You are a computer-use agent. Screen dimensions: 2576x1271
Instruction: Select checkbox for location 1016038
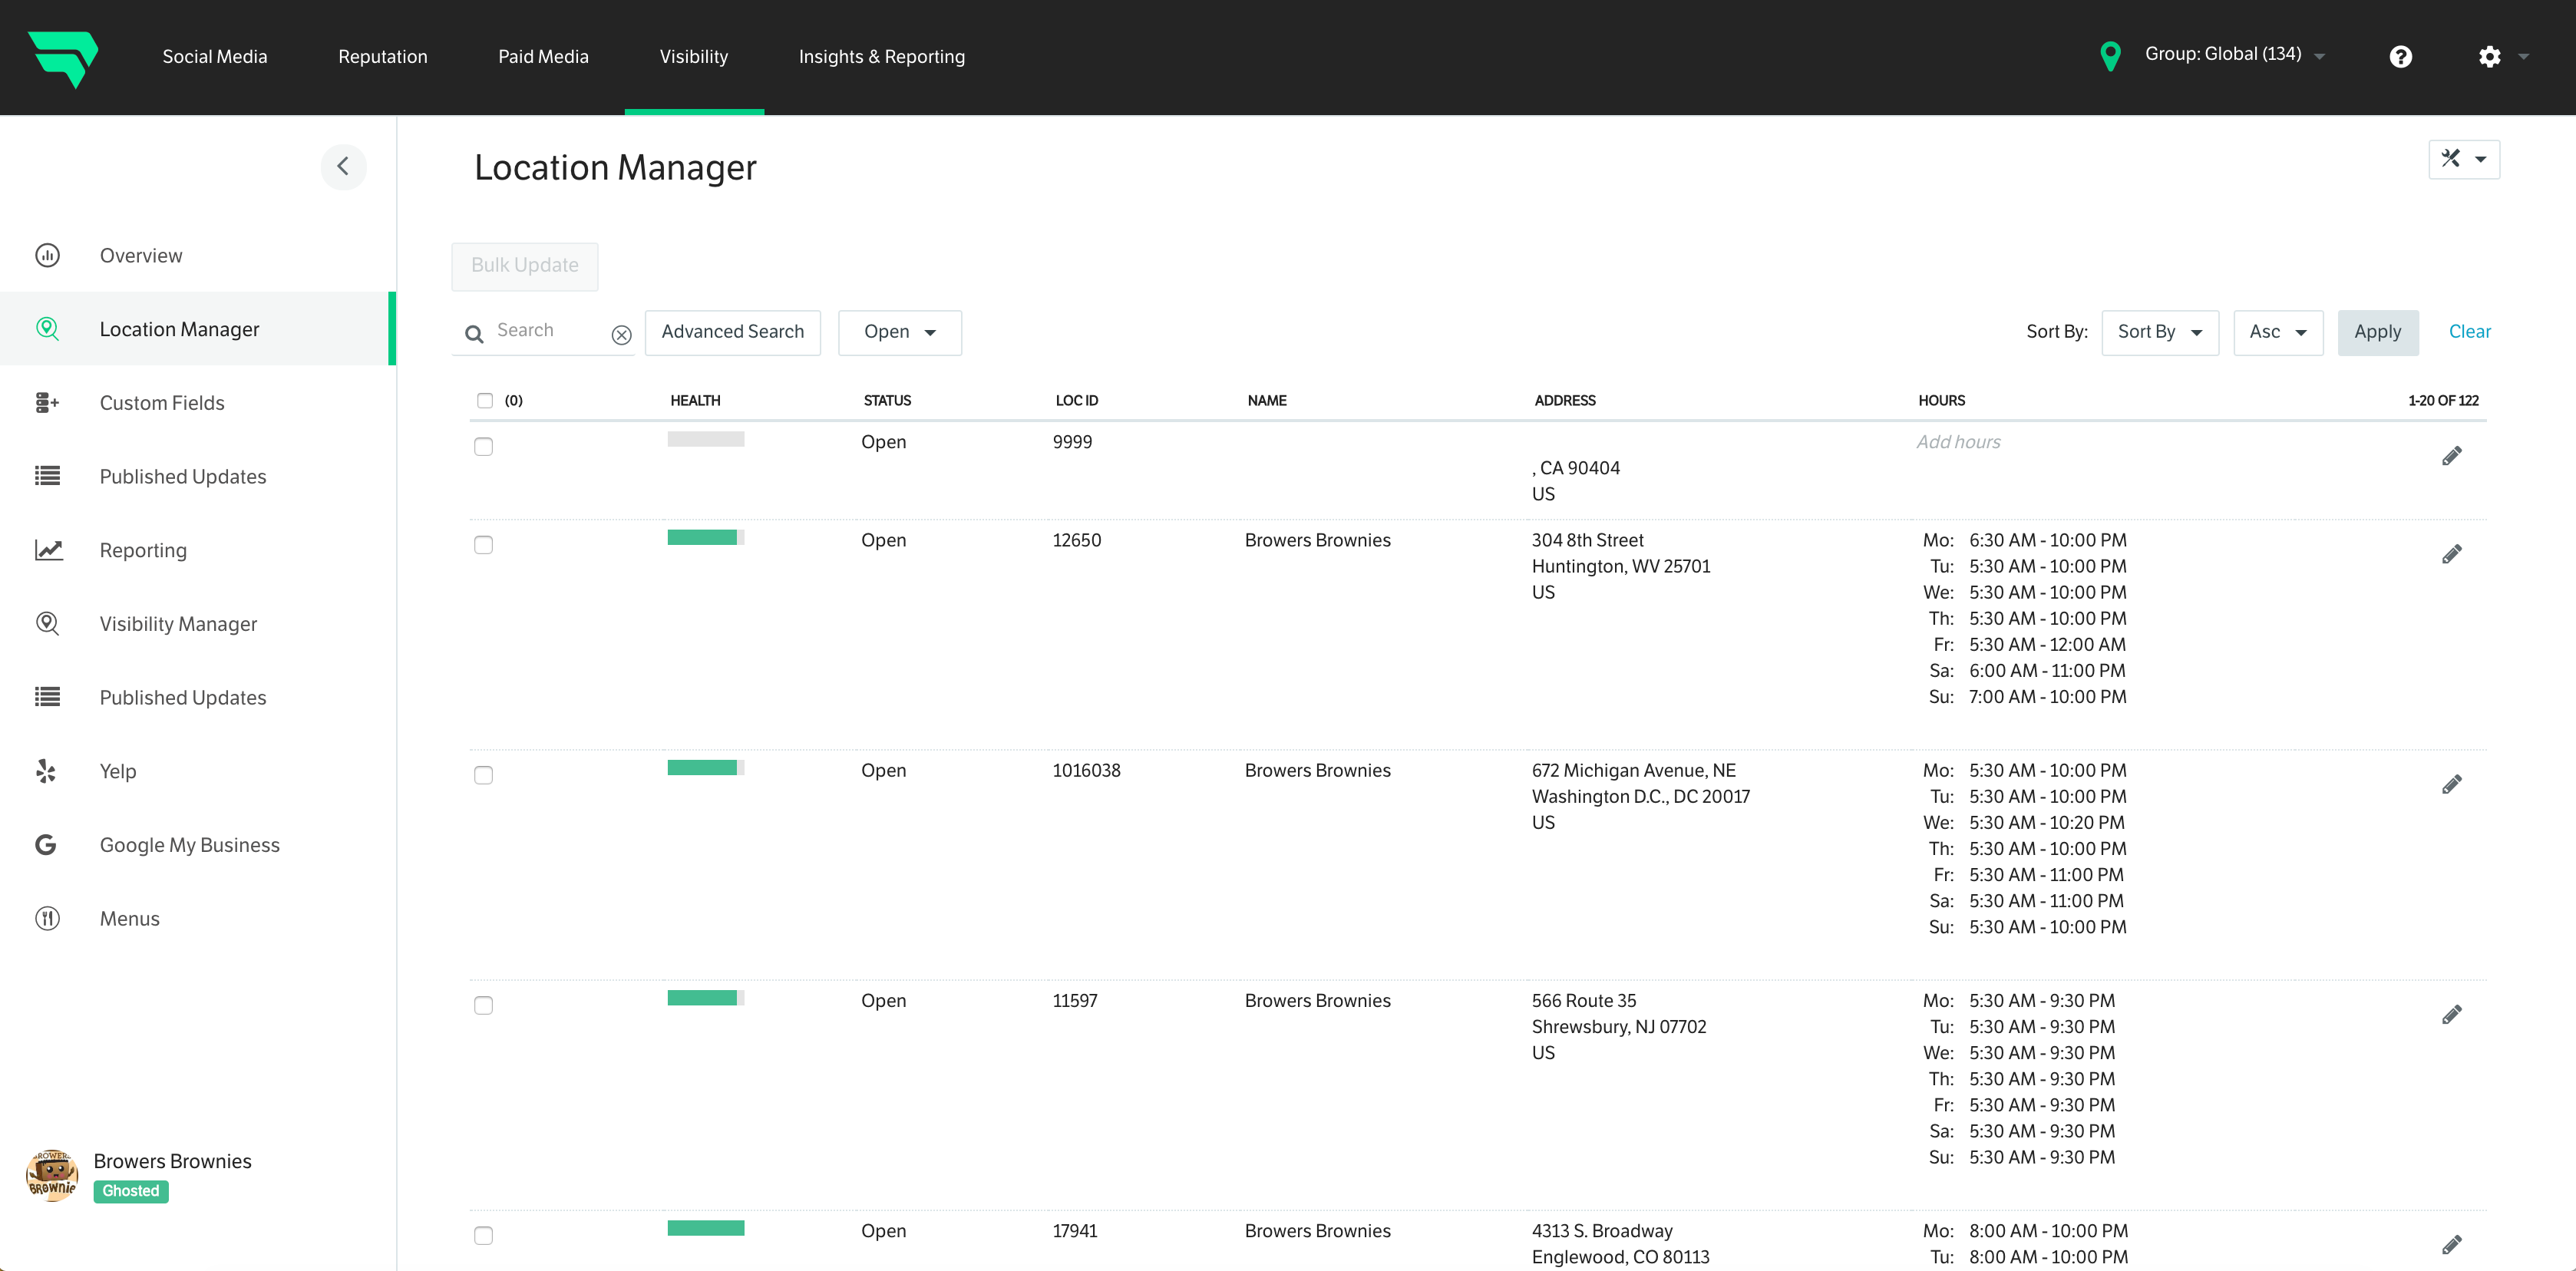(483, 774)
